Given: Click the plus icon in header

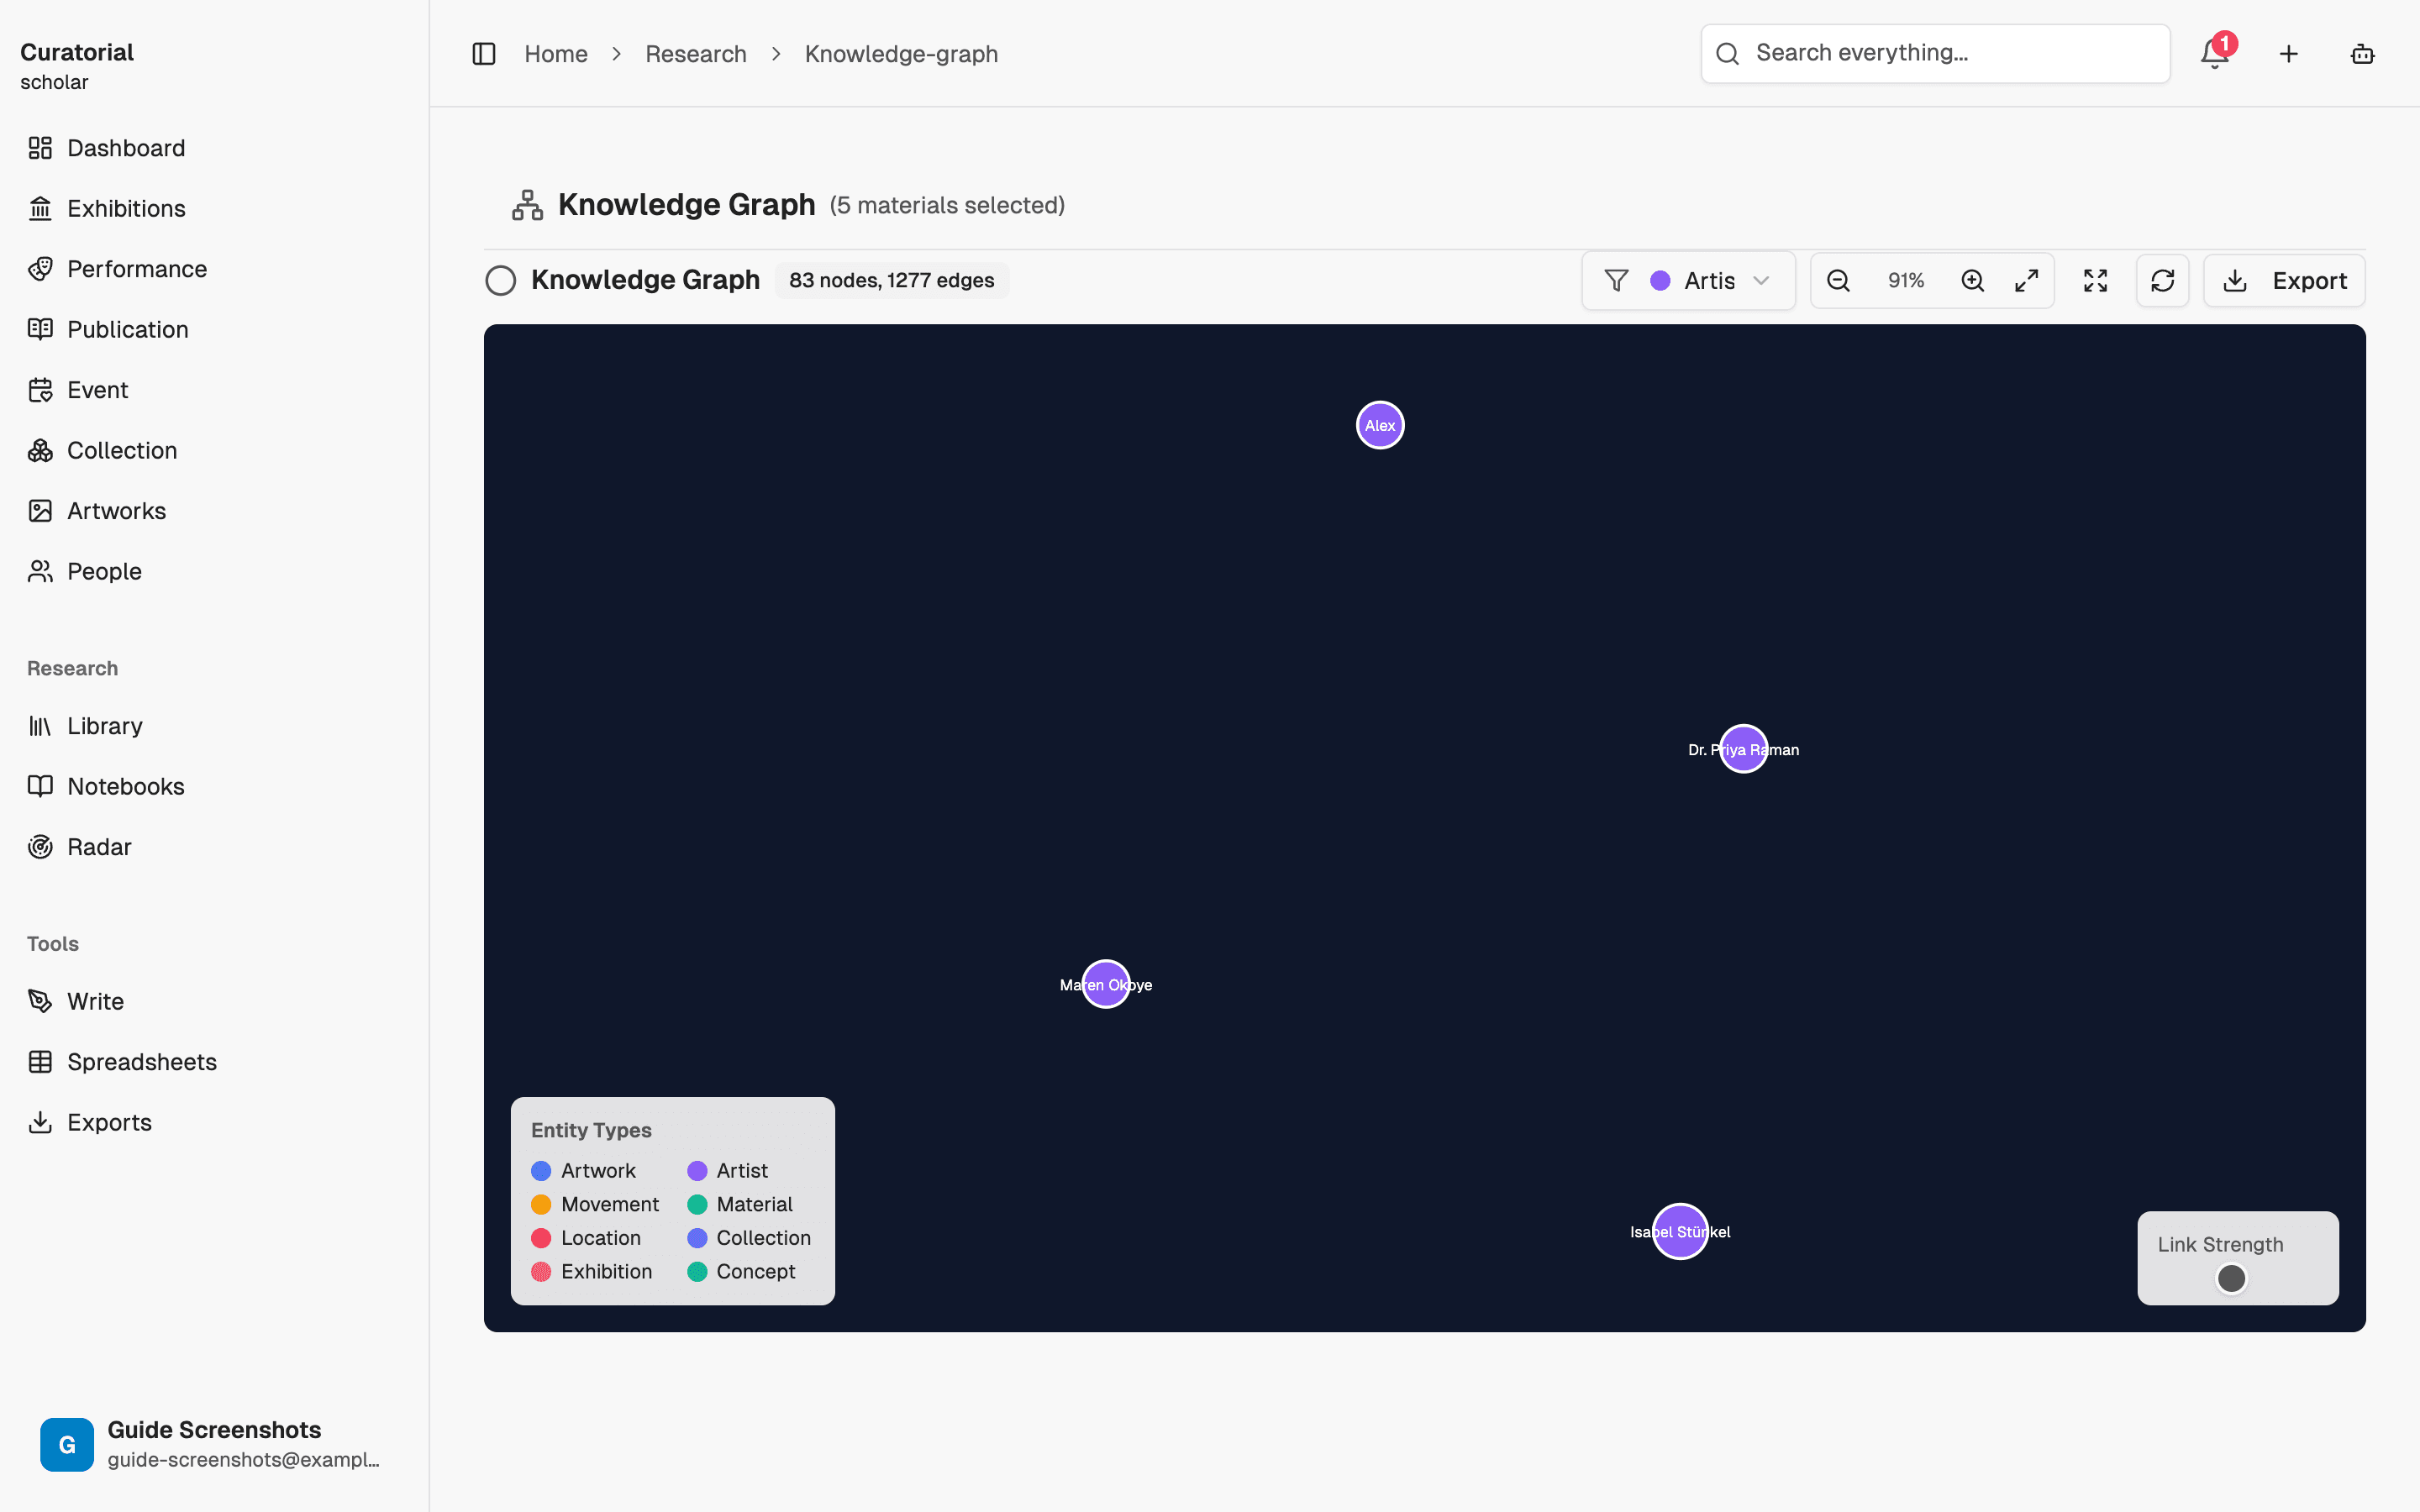Looking at the screenshot, I should 2288,54.
